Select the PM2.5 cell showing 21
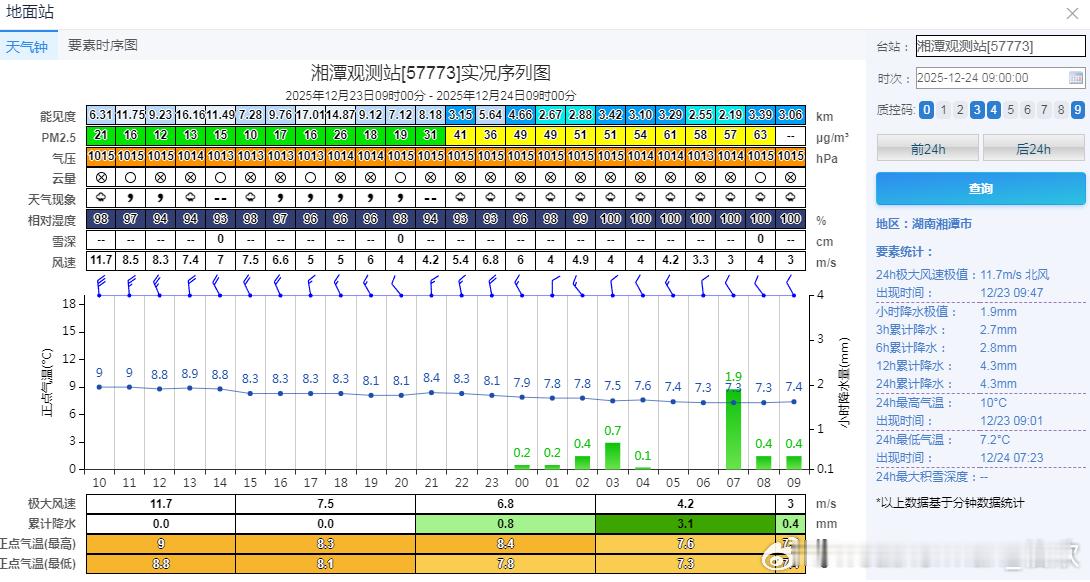The image size is (1090, 582). [x=101, y=135]
